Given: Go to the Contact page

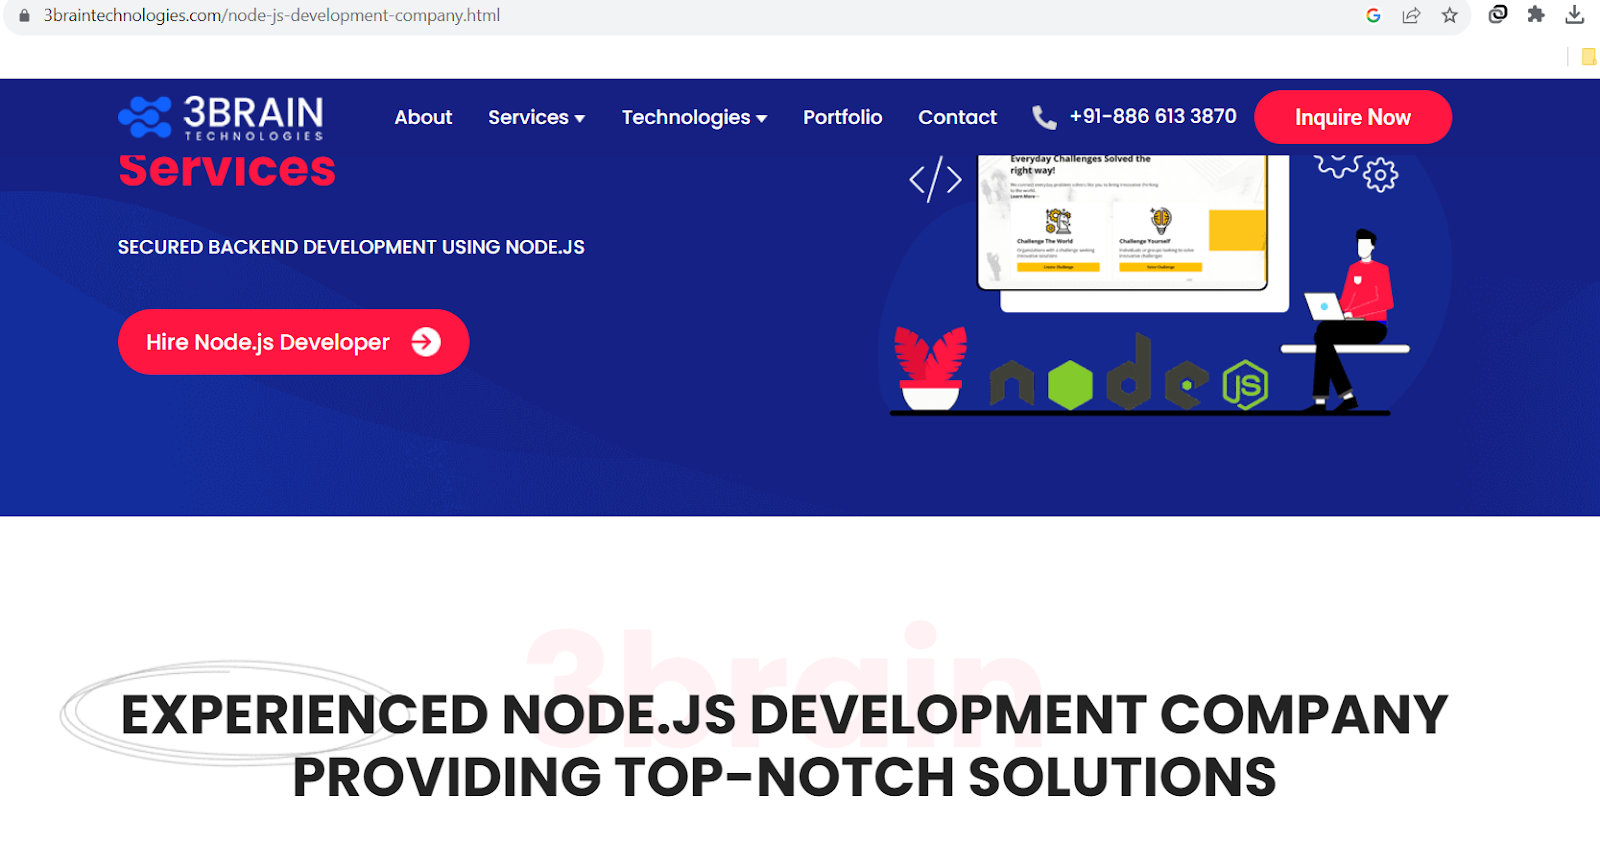Looking at the screenshot, I should 957,117.
